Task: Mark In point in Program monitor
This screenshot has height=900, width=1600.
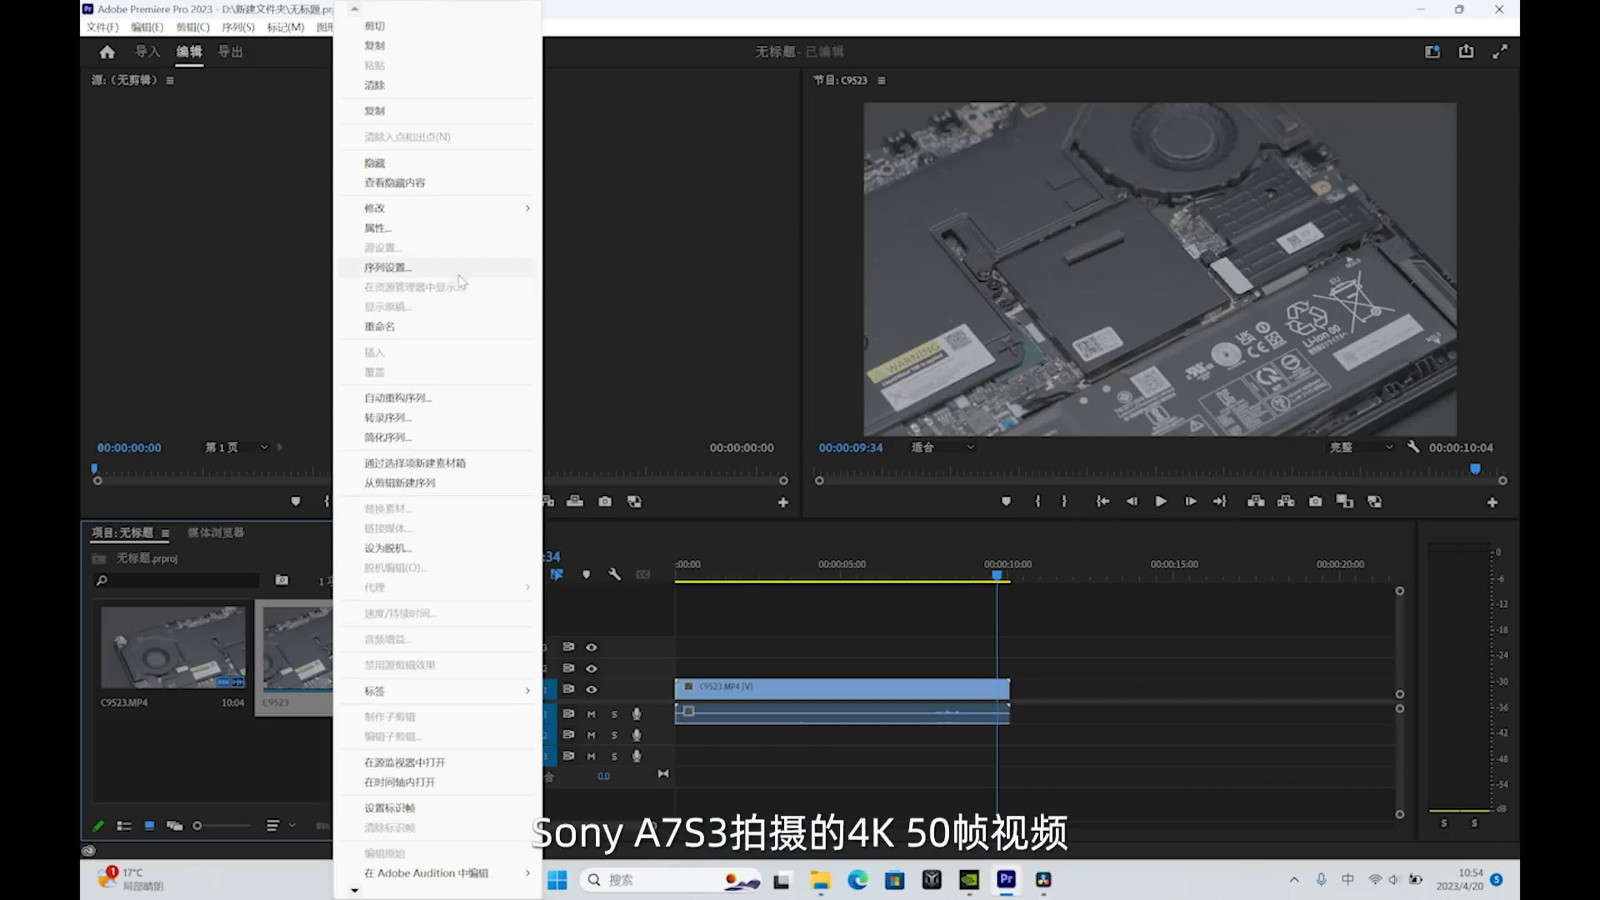Action: 1037,501
